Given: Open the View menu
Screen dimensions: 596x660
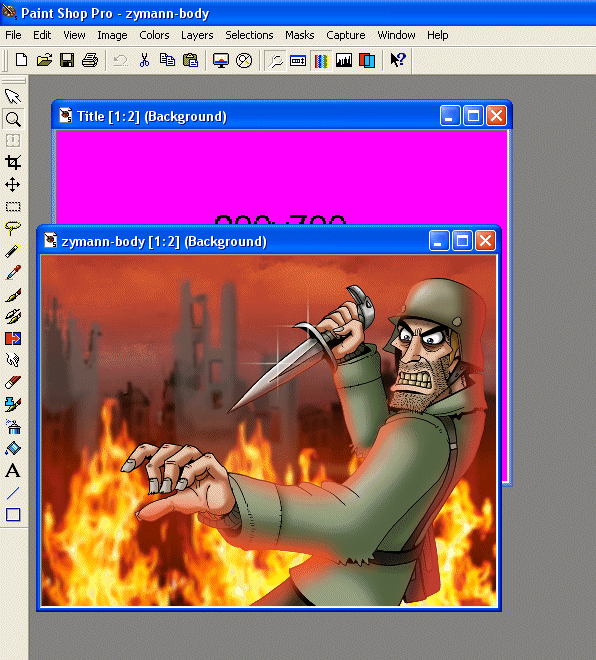Looking at the screenshot, I should (x=74, y=35).
